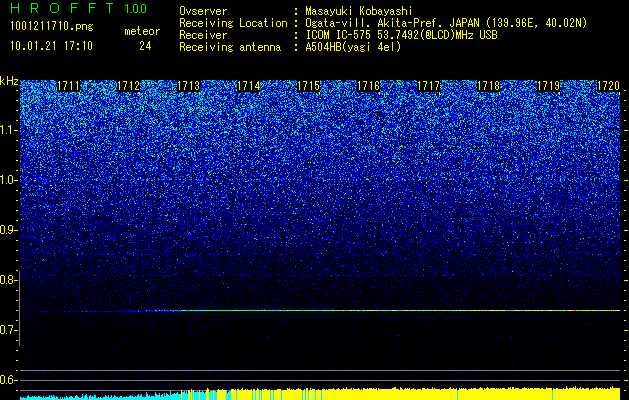Click the 1713 time marker

(189, 86)
